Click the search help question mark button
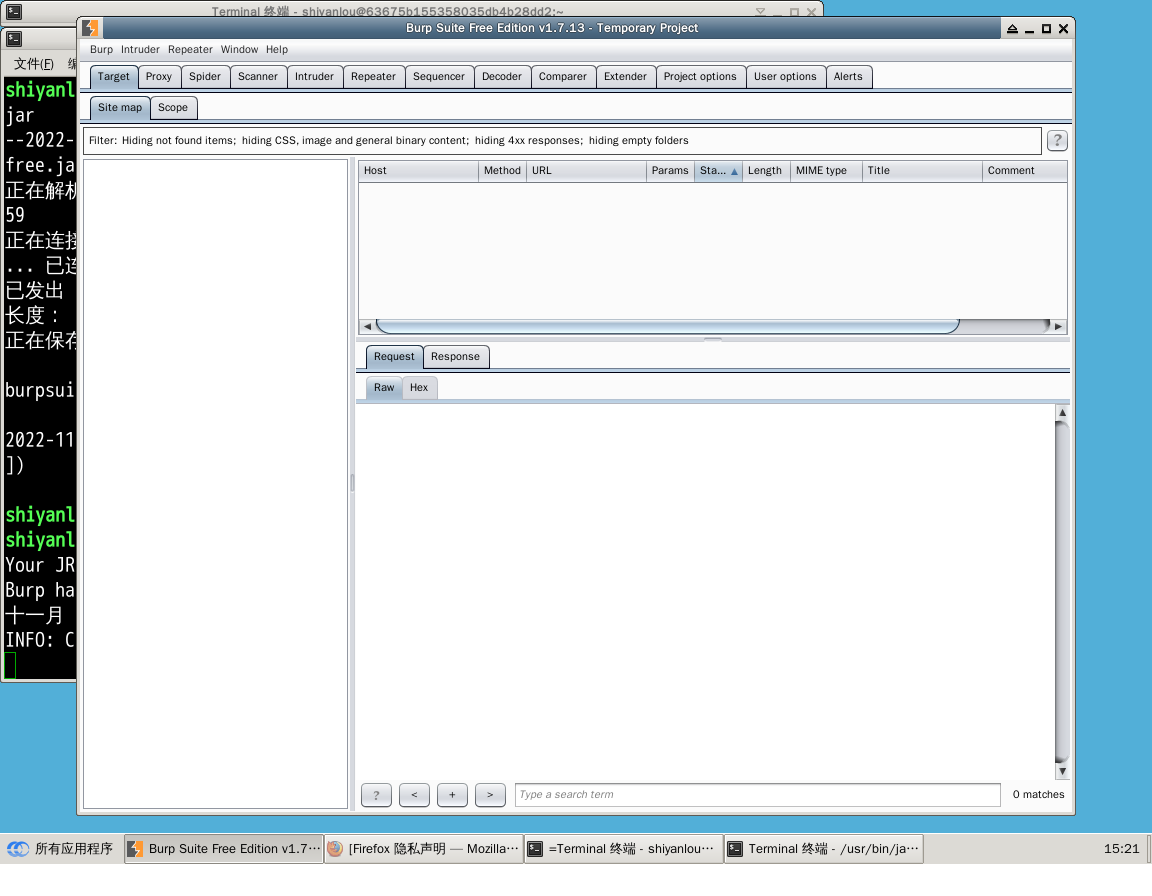The image size is (1152, 896). coord(376,795)
